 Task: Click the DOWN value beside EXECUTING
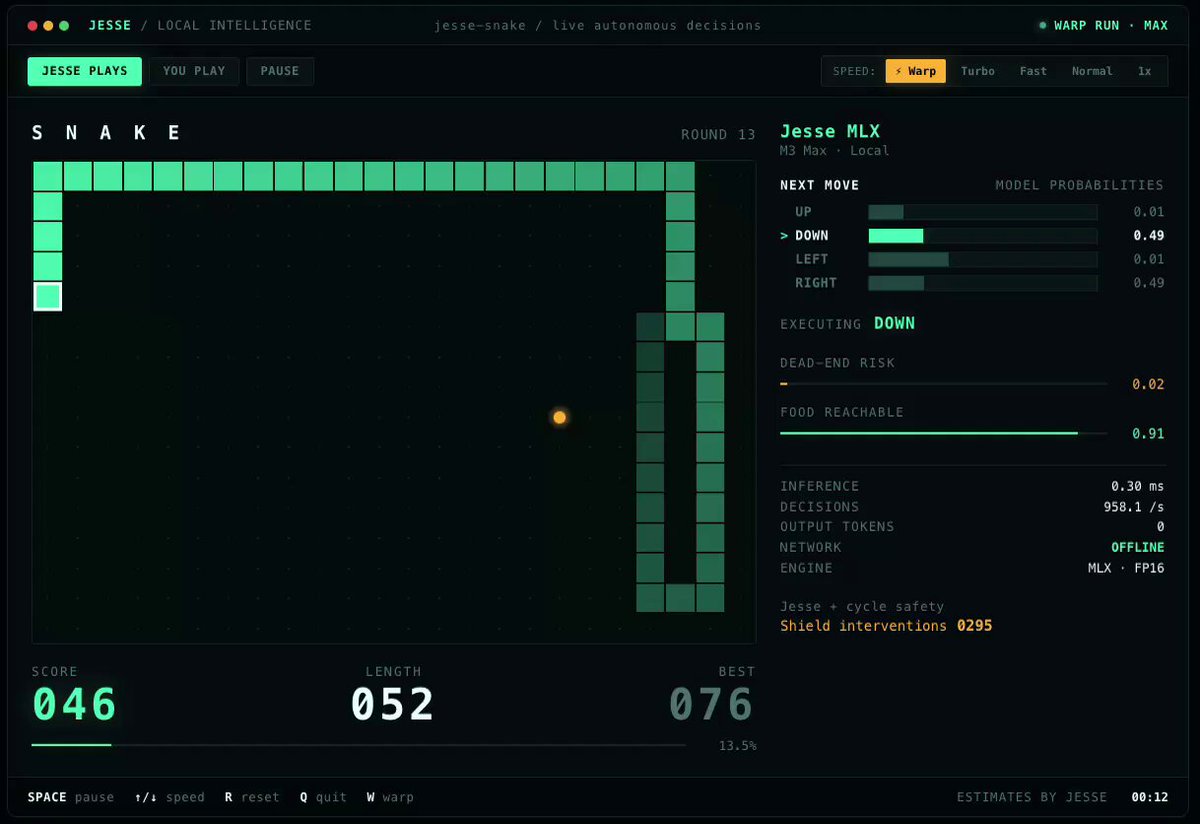(x=894, y=323)
